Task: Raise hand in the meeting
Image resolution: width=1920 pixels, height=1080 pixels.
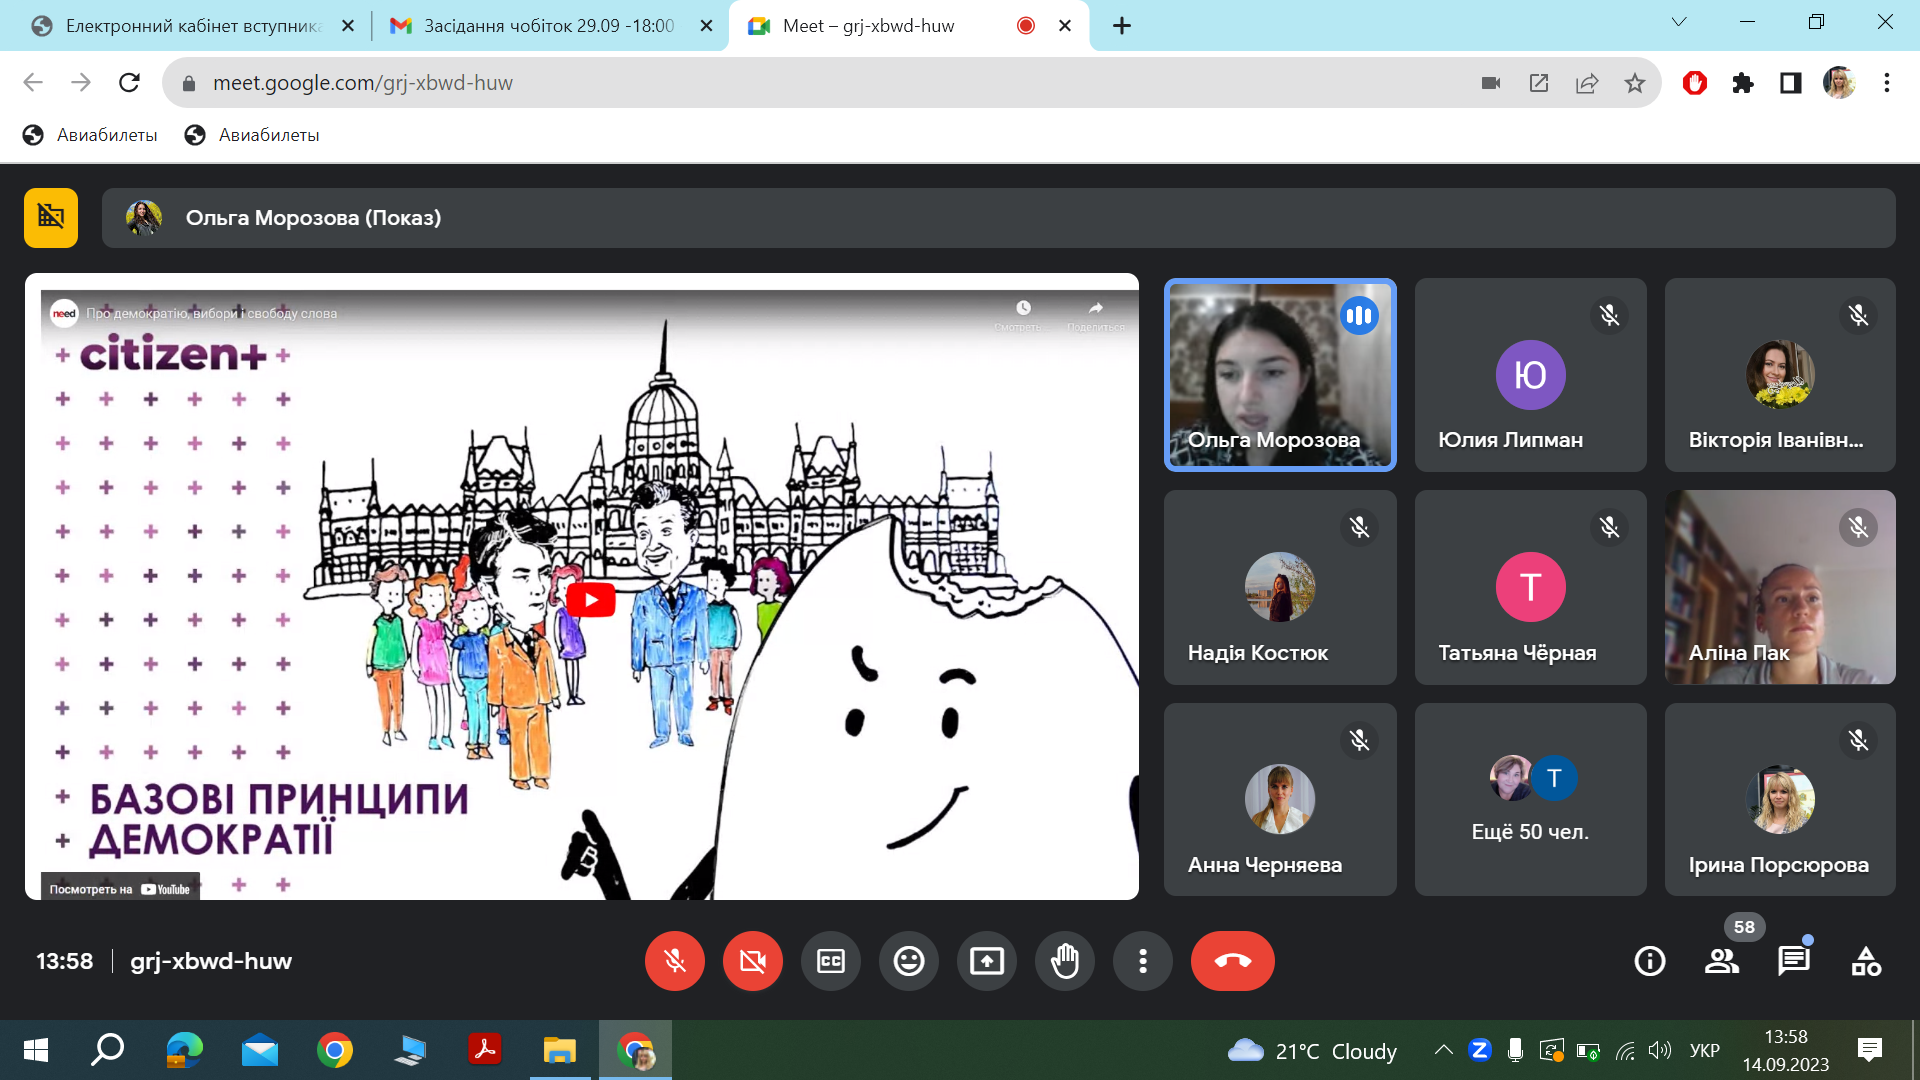Action: [1065, 961]
